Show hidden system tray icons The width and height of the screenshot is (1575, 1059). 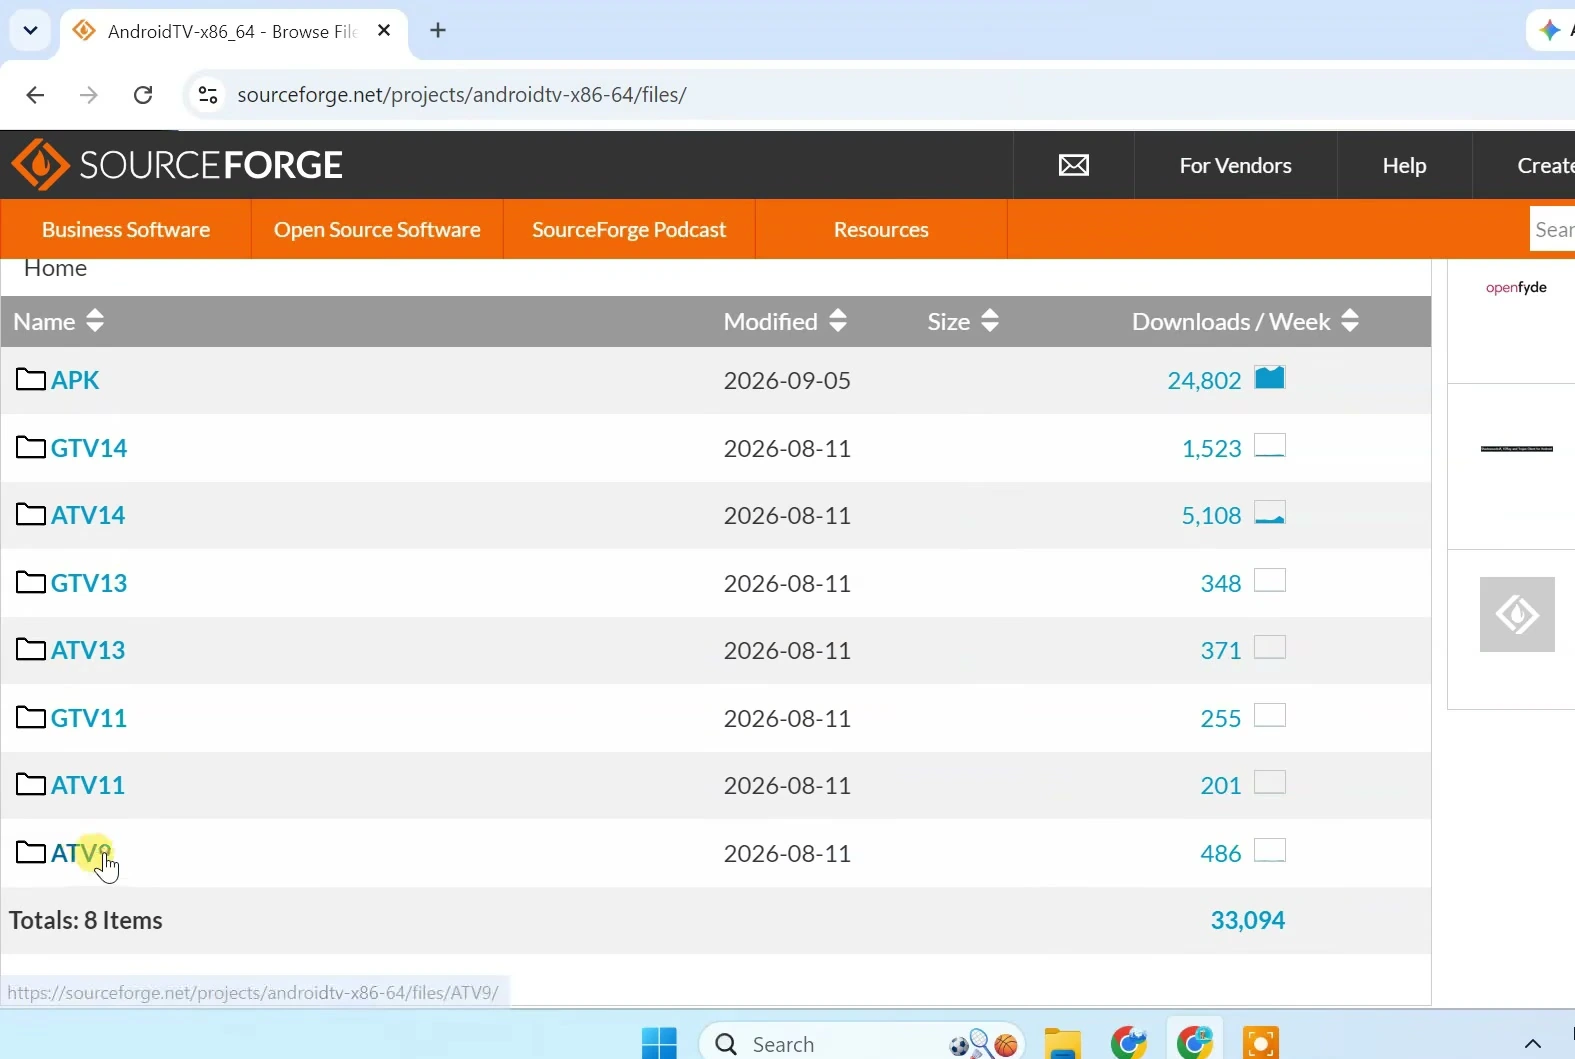[1532, 1044]
